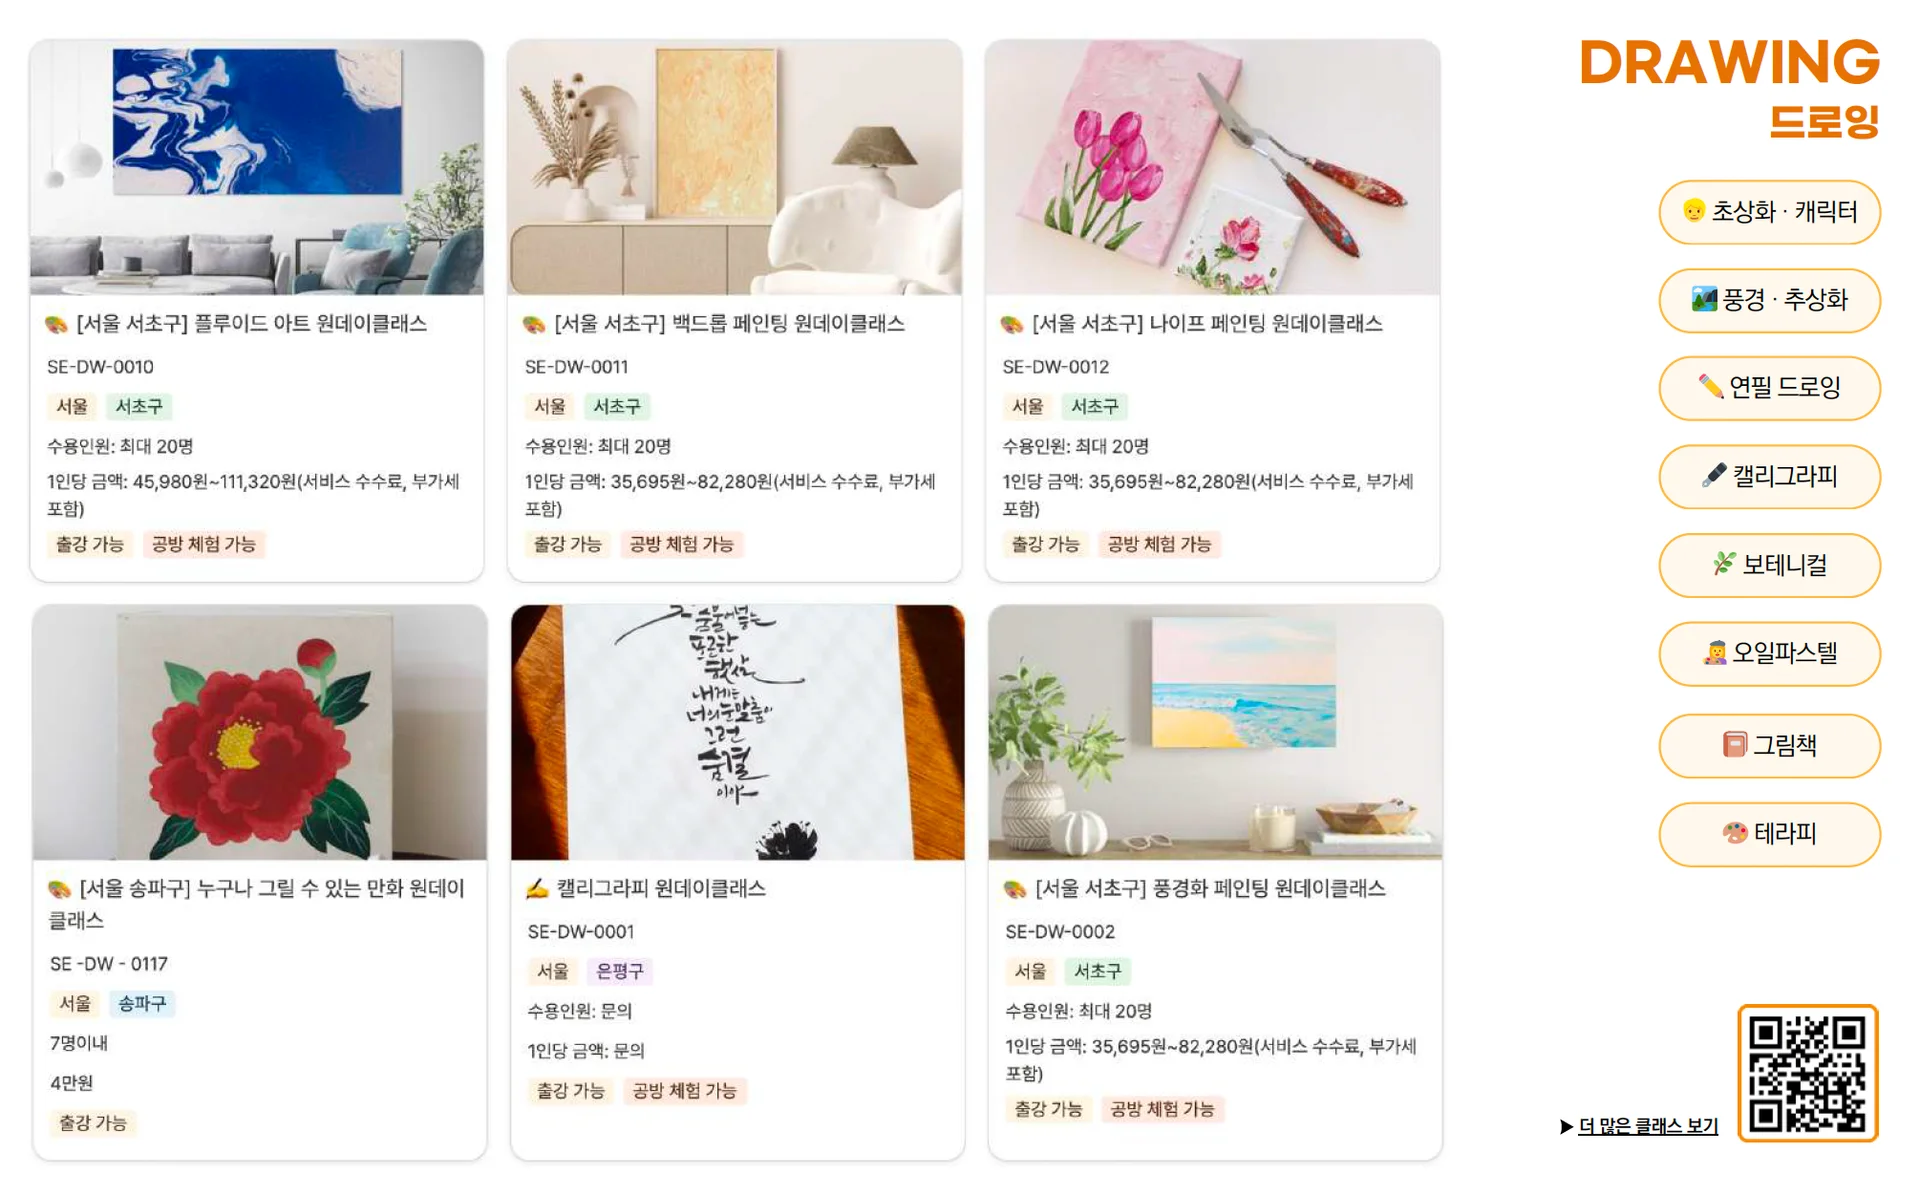Click the palette icon on 플루이드 아트 card

tap(56, 324)
